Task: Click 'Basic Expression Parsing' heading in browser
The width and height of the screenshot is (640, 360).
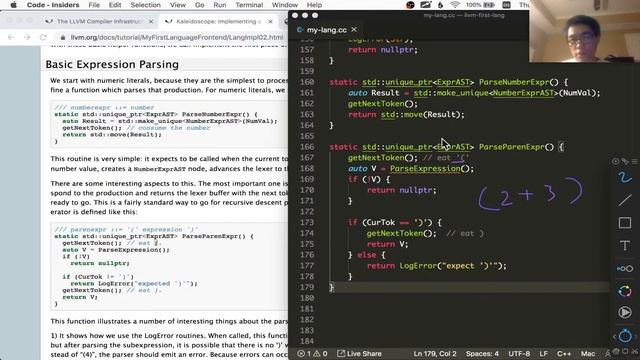Action: (x=112, y=64)
